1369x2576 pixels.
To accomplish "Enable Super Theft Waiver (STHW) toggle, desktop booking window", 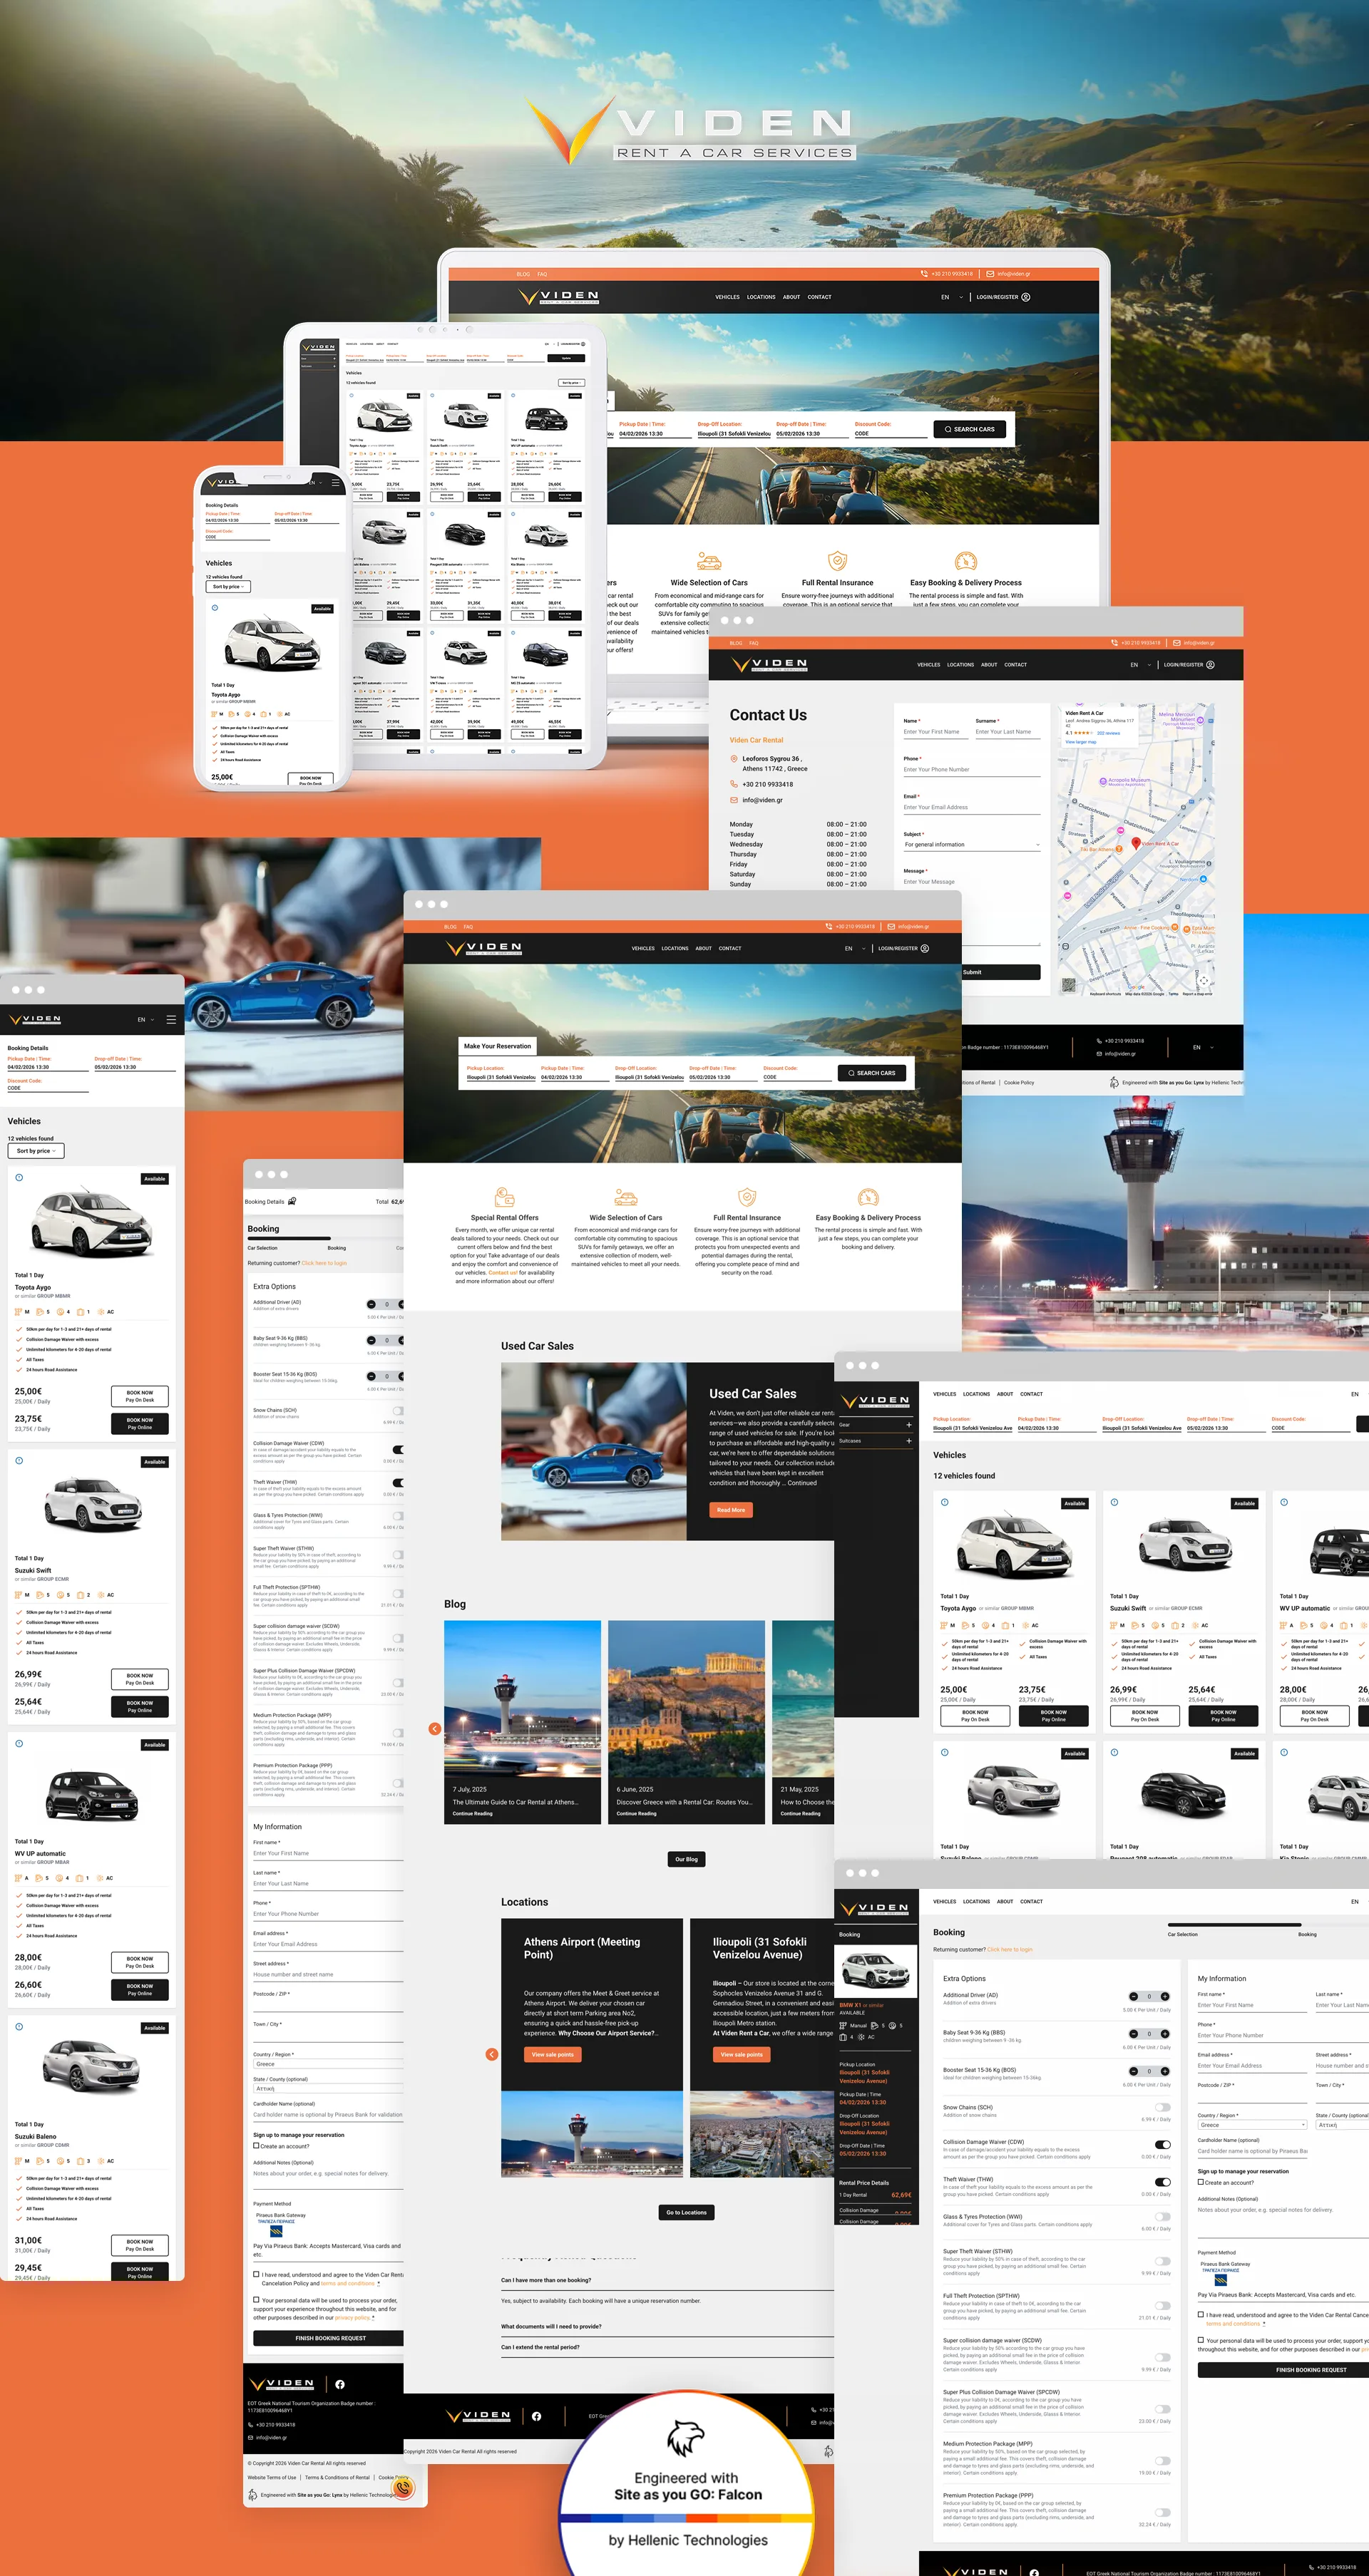I will [1162, 2261].
